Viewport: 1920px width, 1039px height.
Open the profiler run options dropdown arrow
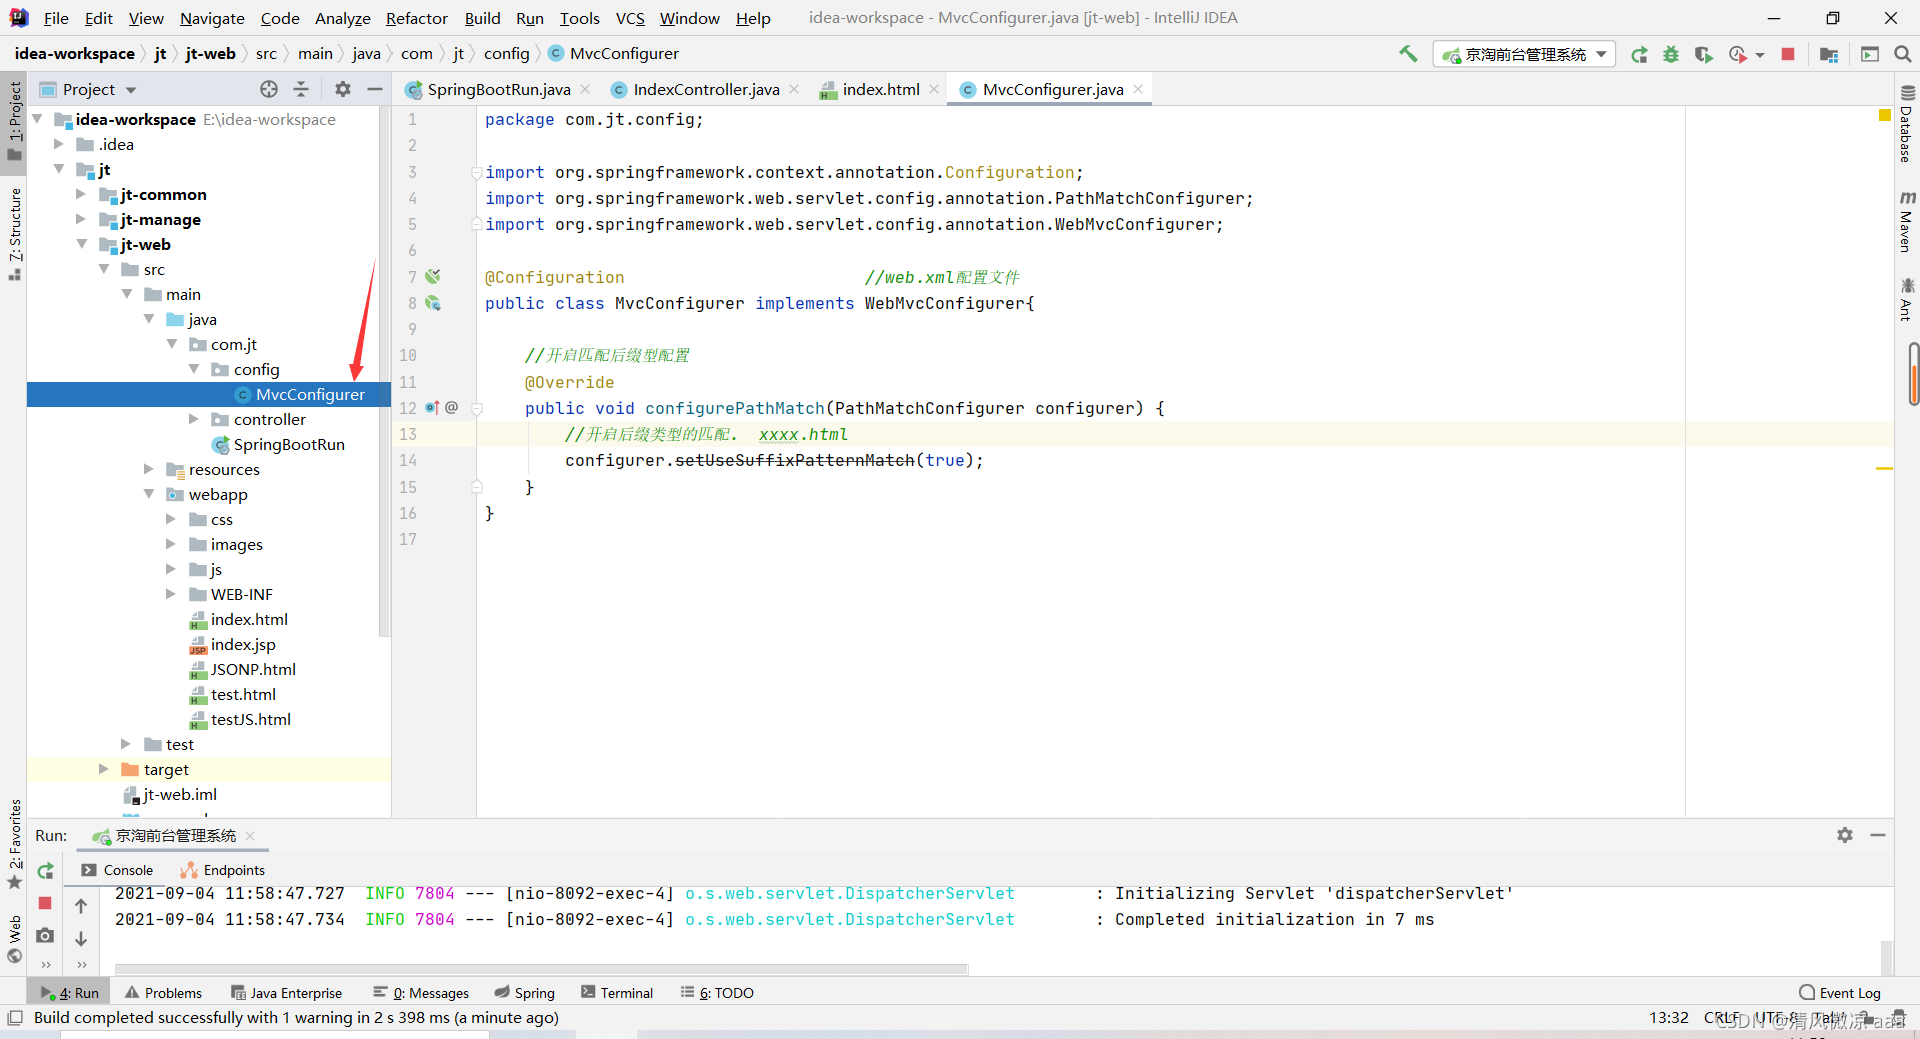[1760, 55]
